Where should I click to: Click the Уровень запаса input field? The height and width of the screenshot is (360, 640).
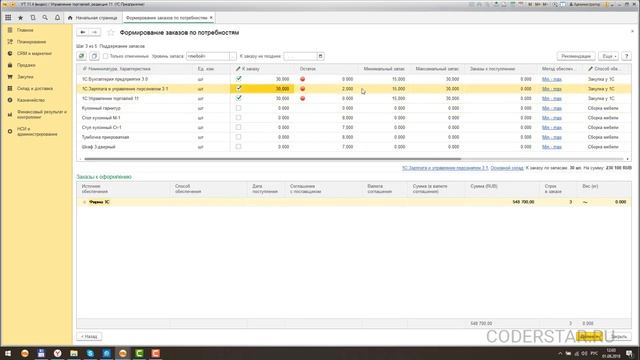click(208, 56)
